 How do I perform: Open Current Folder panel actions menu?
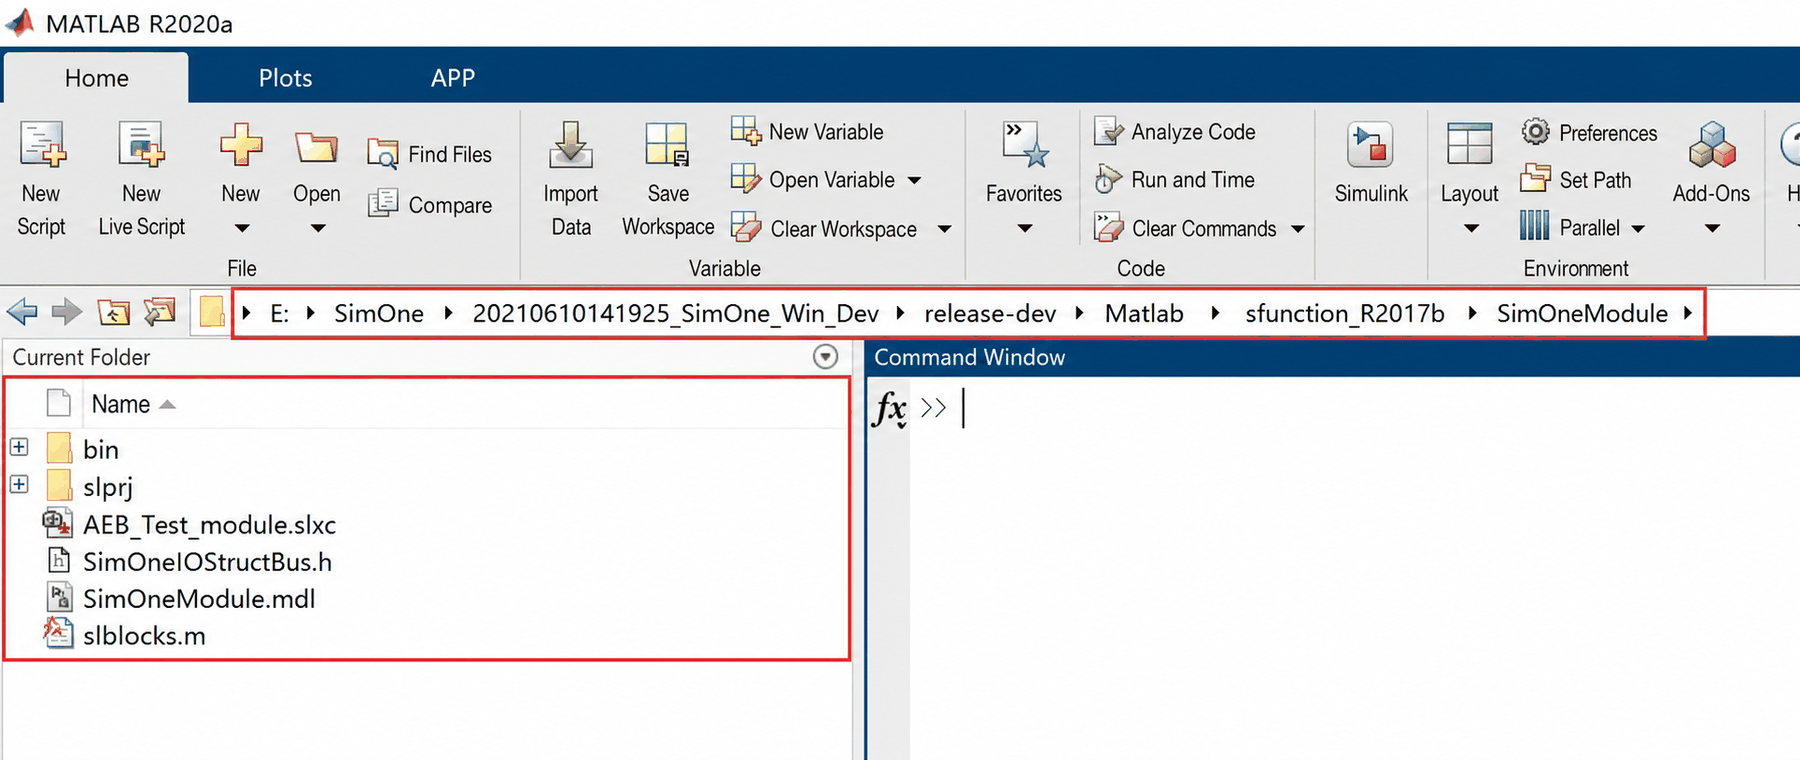pos(825,357)
